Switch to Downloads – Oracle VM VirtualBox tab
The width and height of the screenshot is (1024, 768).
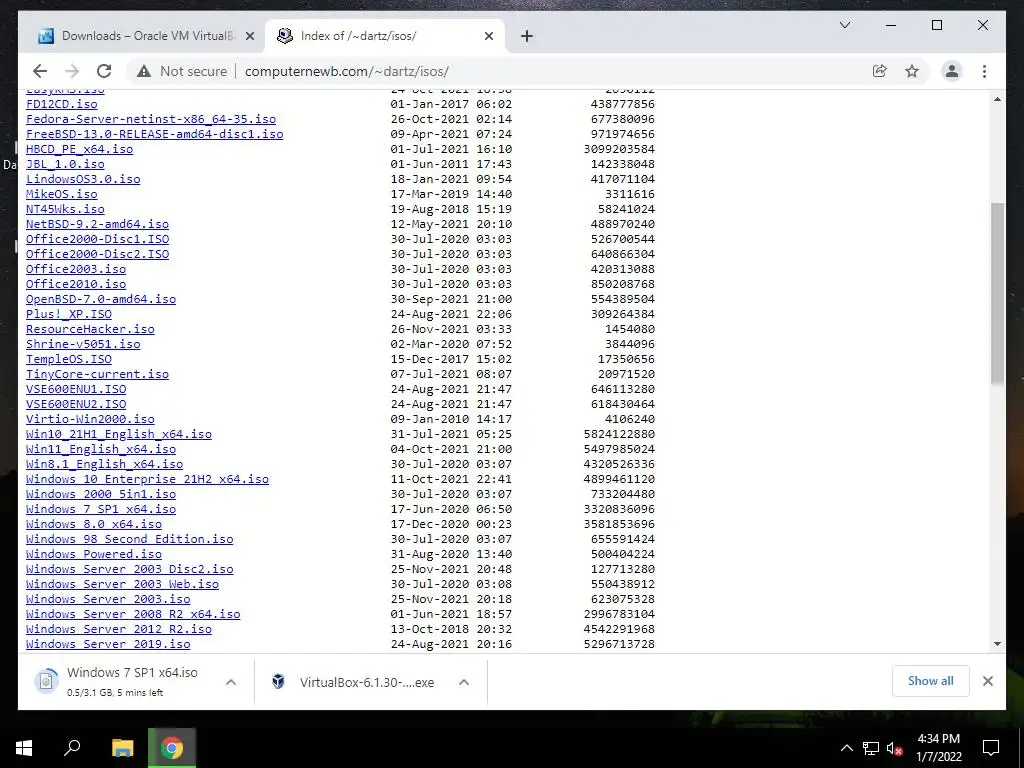(140, 36)
